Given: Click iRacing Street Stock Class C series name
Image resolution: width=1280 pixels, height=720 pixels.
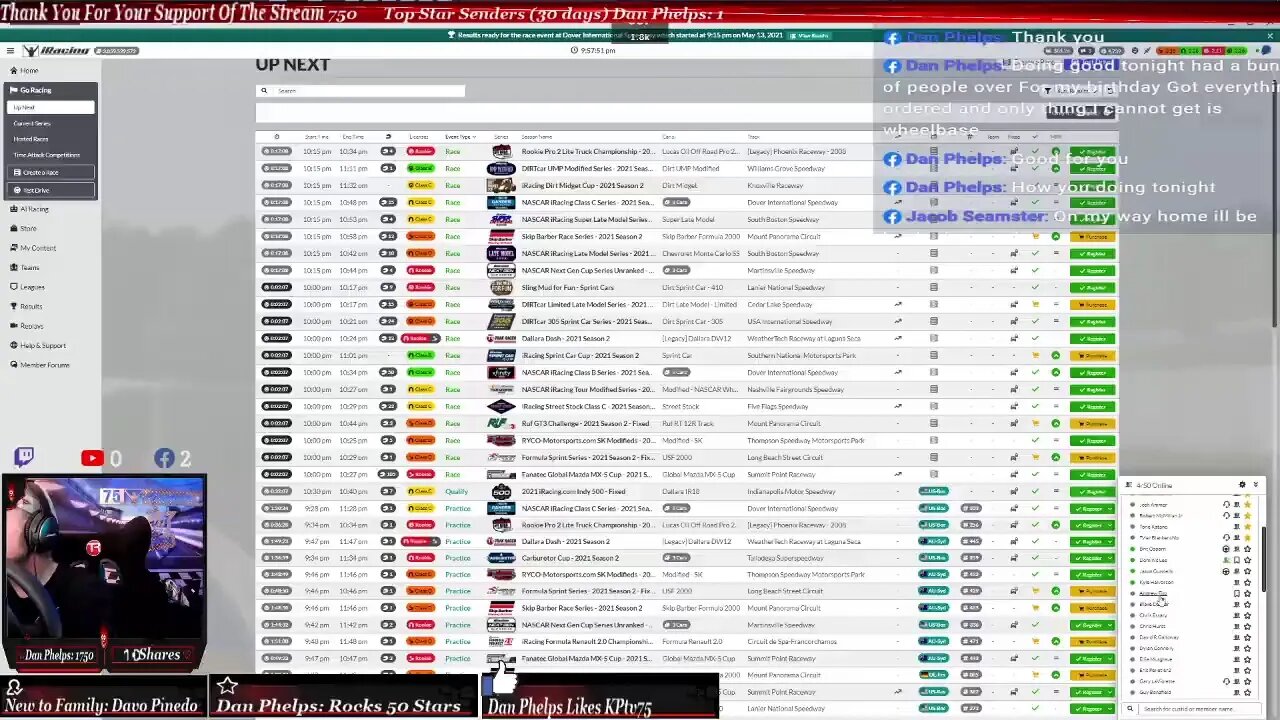Looking at the screenshot, I should [588, 407].
